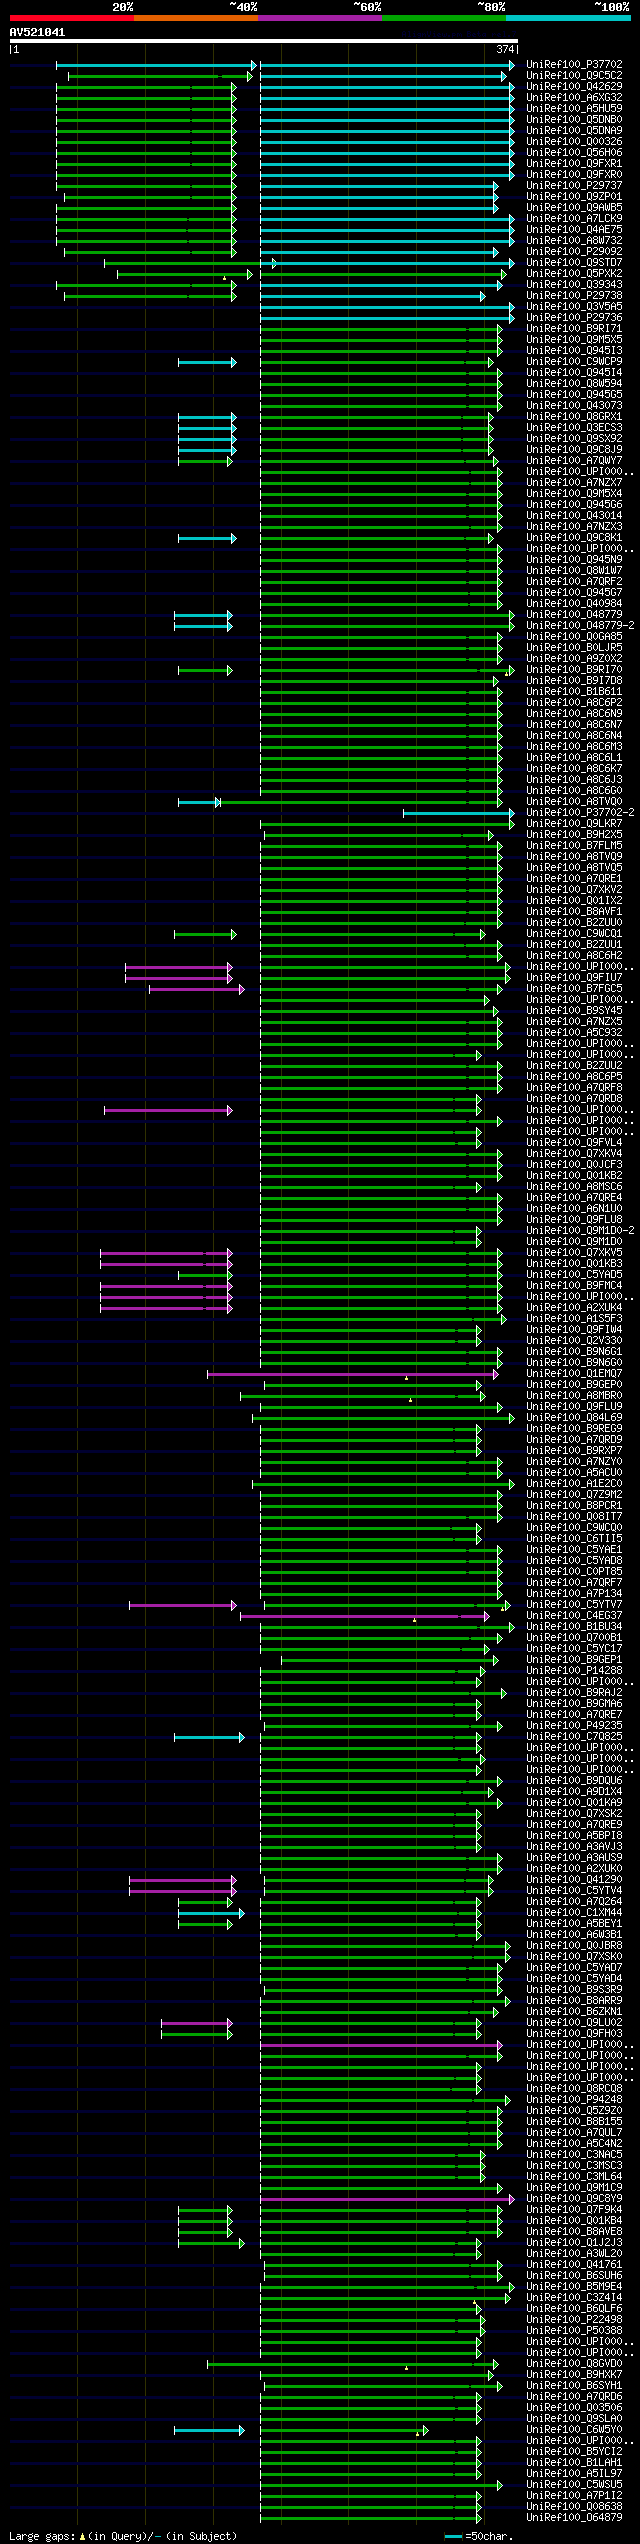Viewport: 640px width, 2544px height.
Task: Click the red 20% identity legend segment
Action: click(x=71, y=18)
